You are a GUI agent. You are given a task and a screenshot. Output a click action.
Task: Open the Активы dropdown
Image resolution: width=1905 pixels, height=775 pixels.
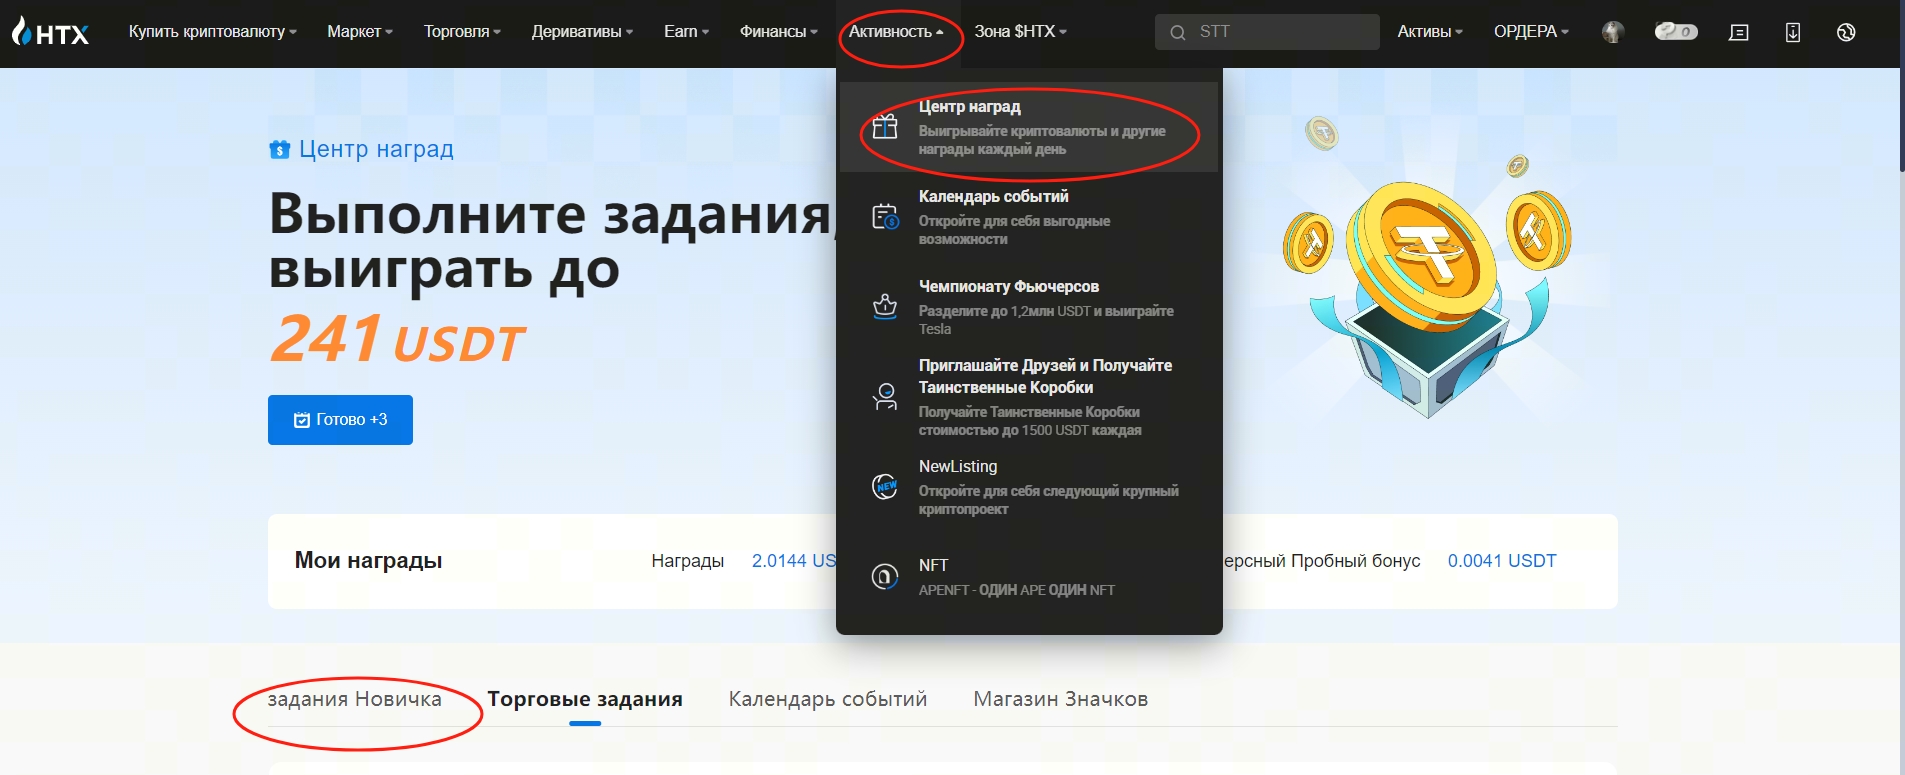click(x=1429, y=32)
